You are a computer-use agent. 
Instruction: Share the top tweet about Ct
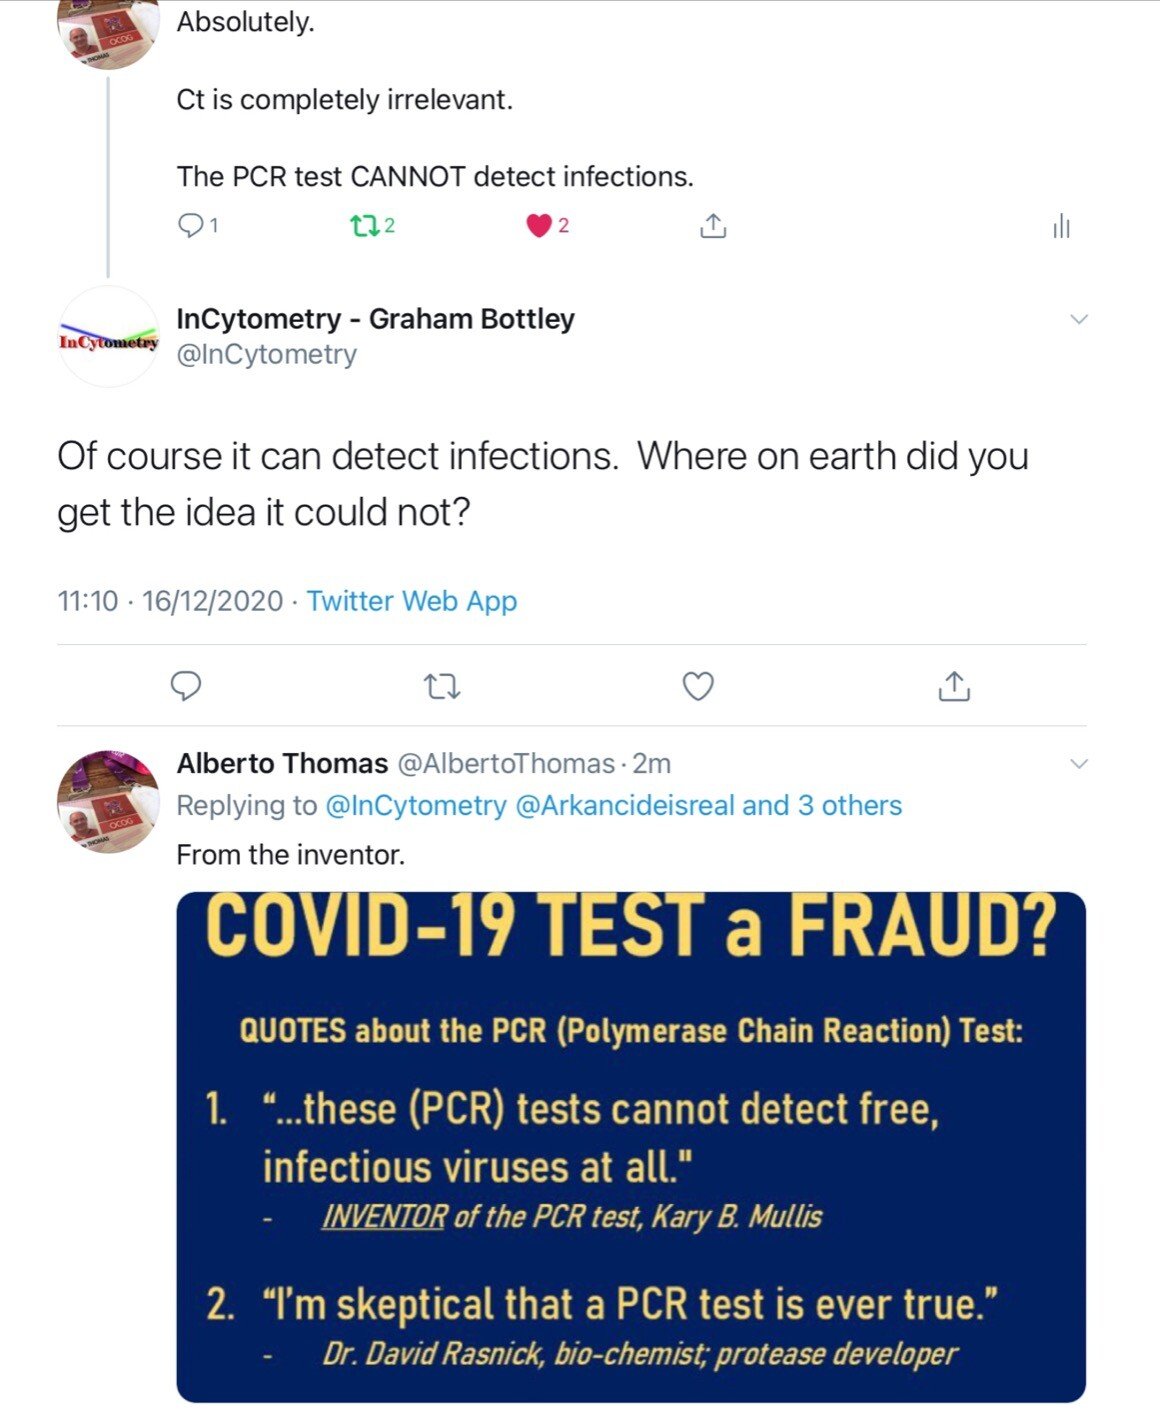(712, 226)
